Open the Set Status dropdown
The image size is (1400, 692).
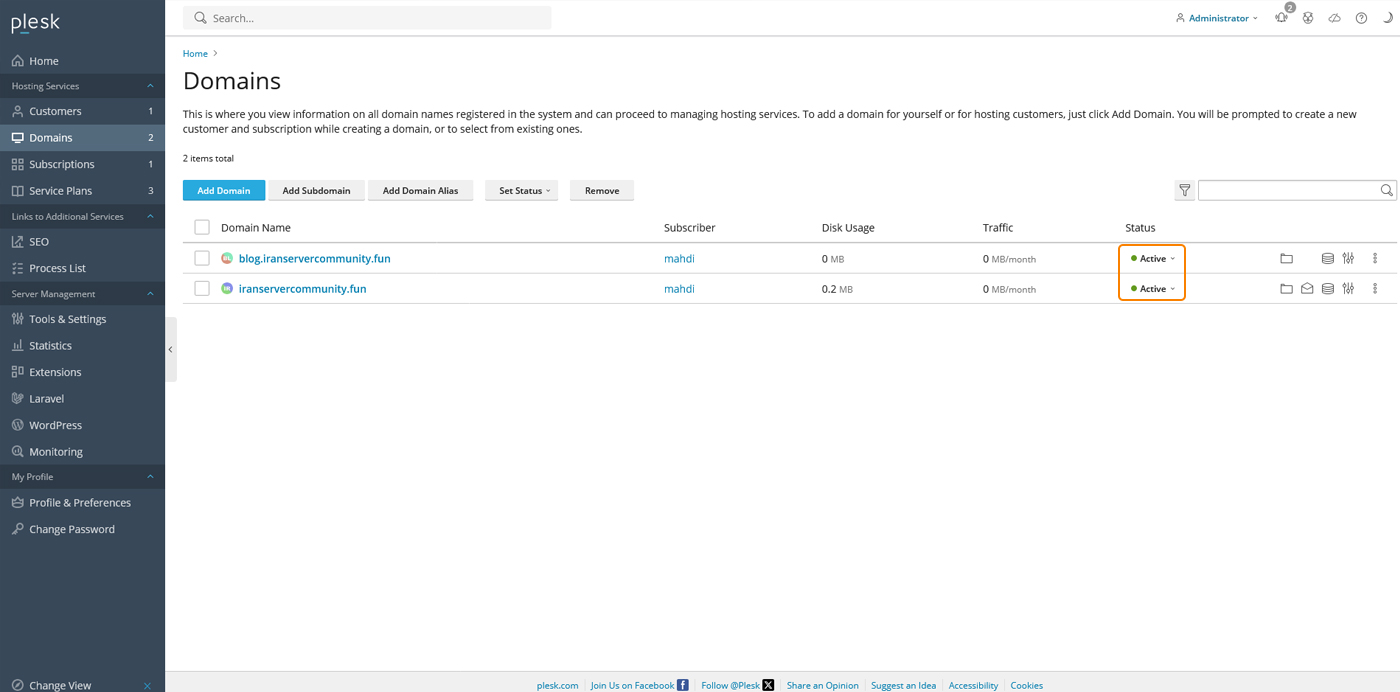click(x=524, y=190)
